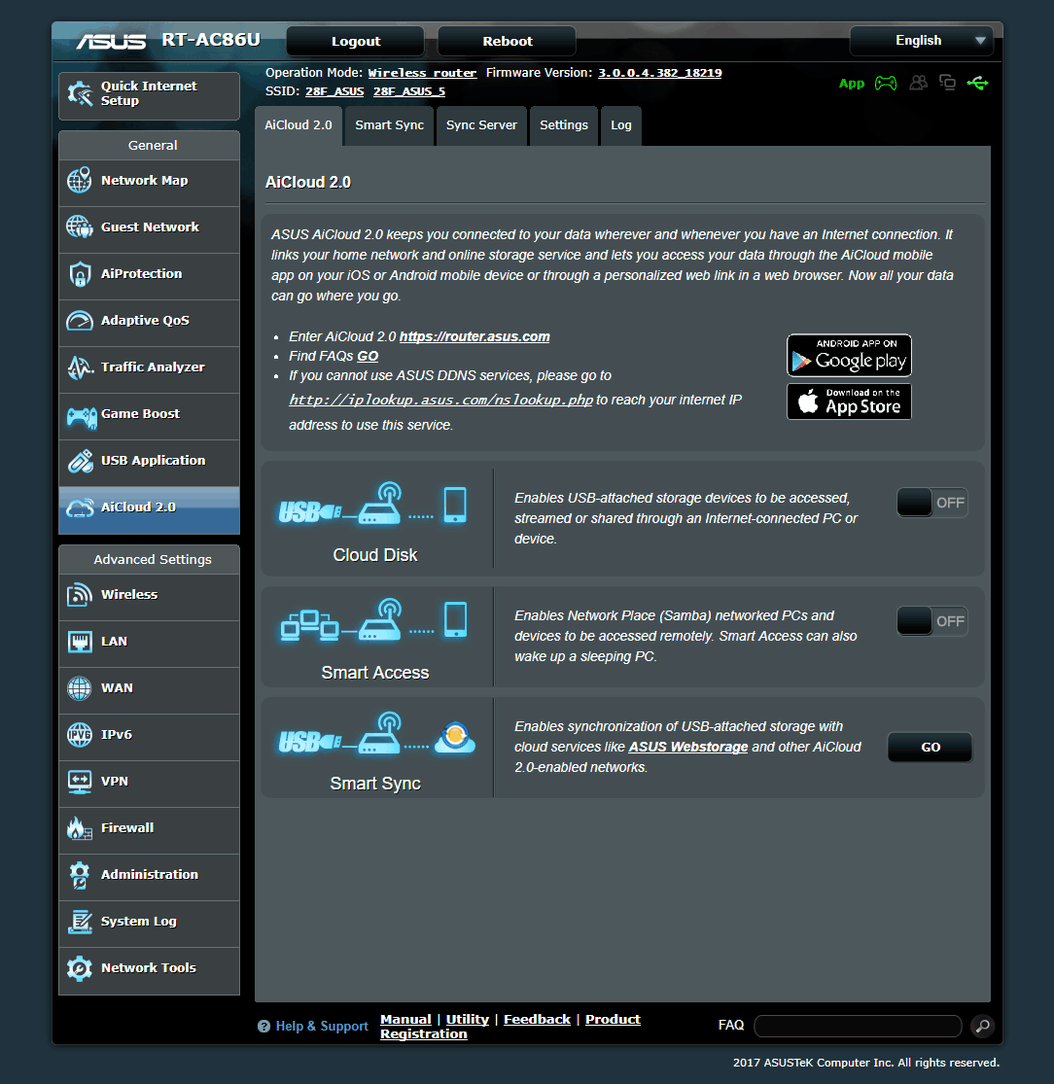1054x1084 pixels.
Task: Click the Logout button
Action: pos(355,41)
